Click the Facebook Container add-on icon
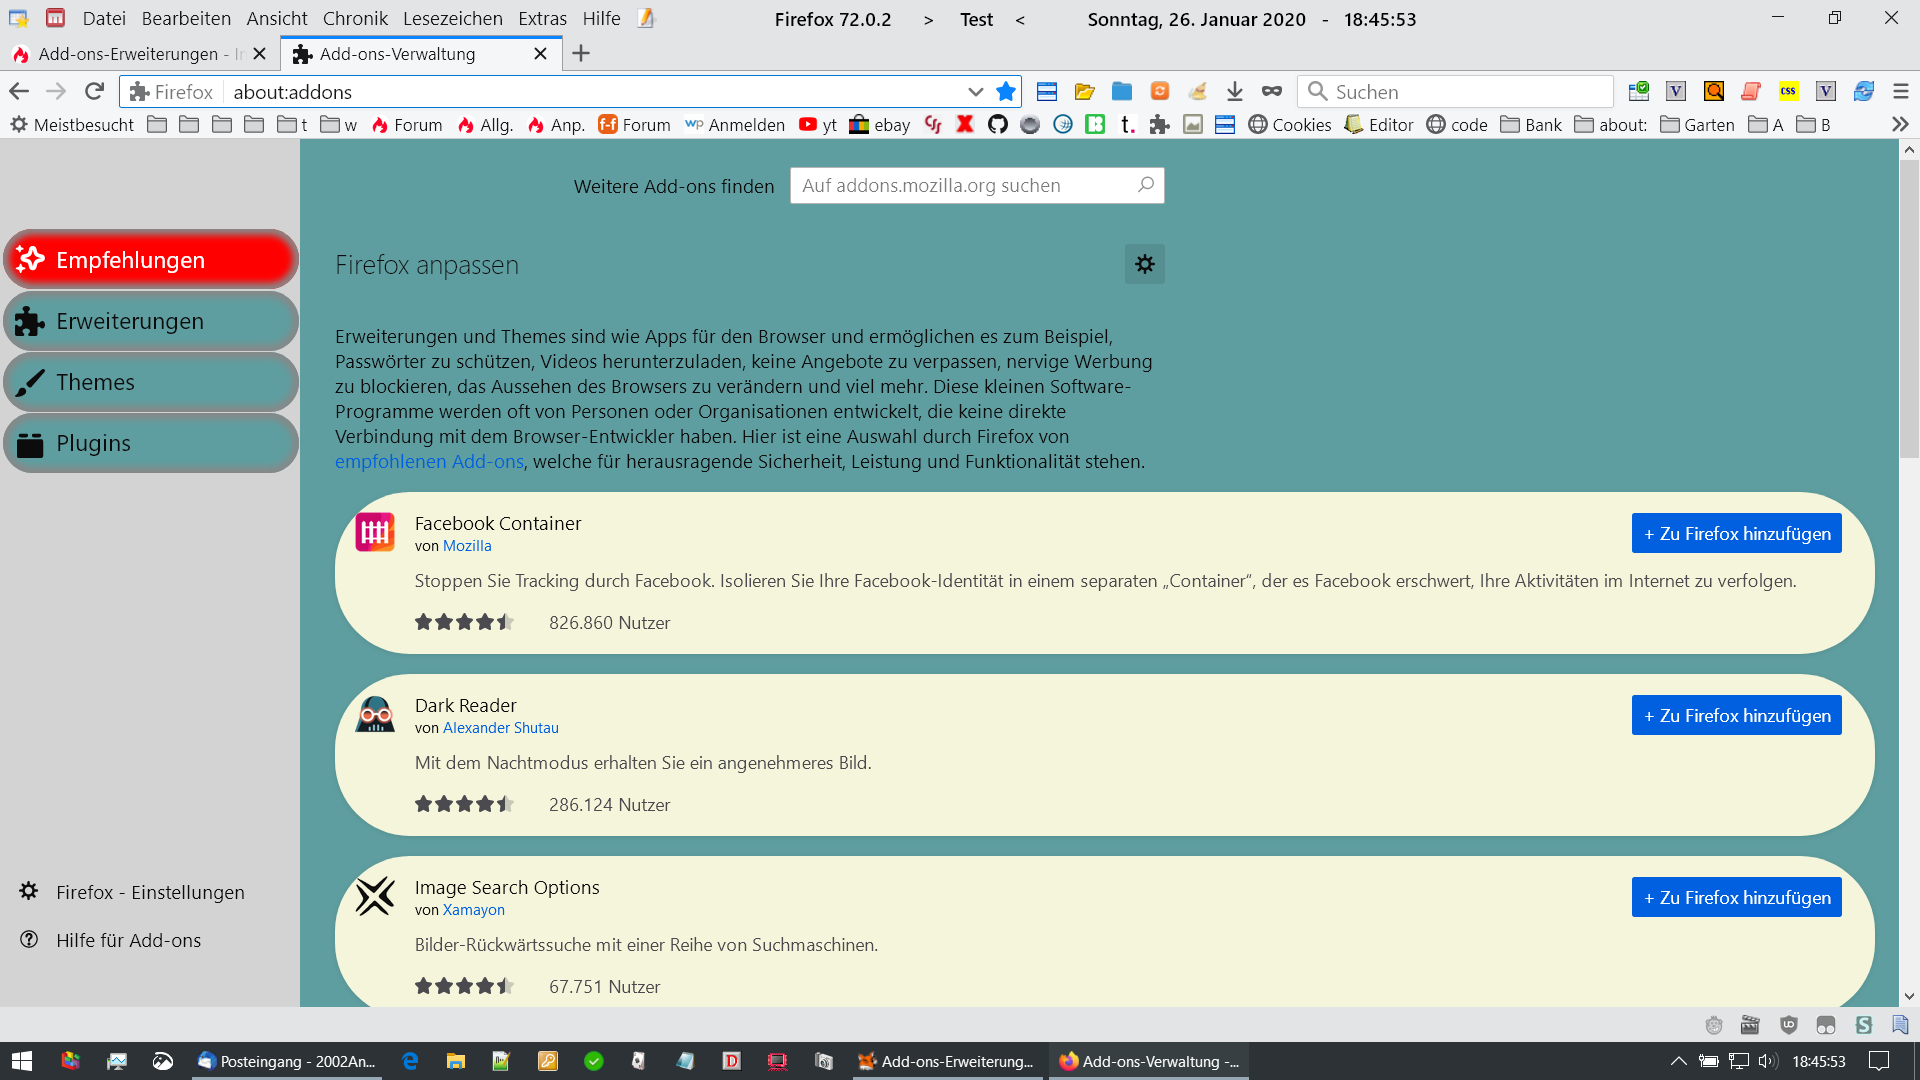This screenshot has height=1080, width=1920. (375, 532)
